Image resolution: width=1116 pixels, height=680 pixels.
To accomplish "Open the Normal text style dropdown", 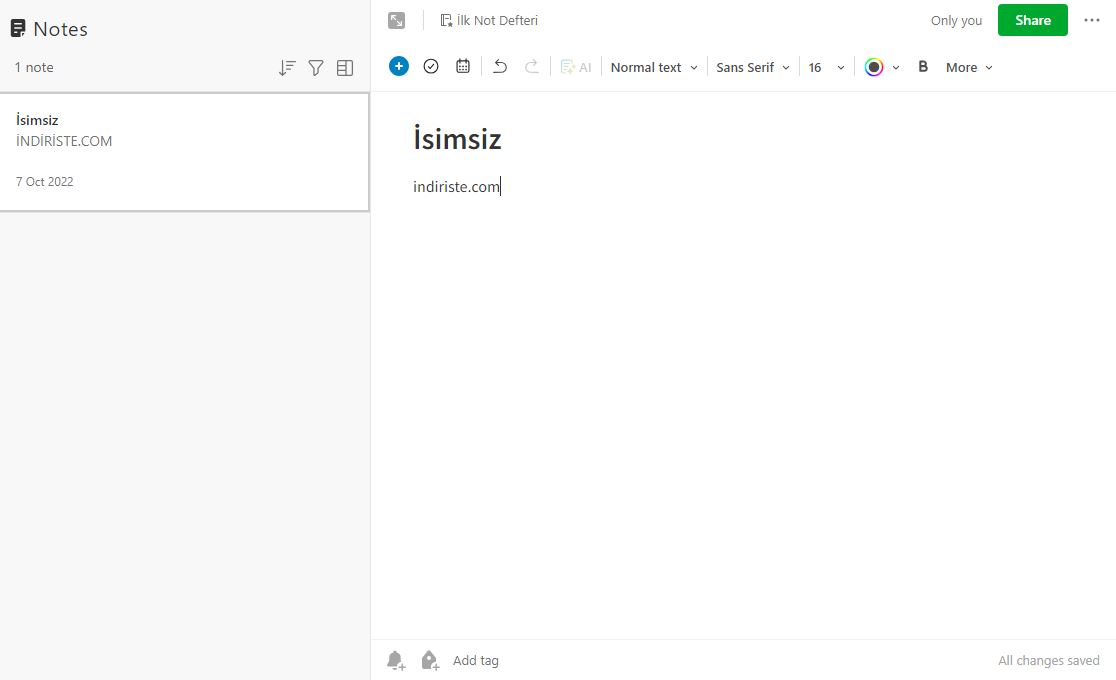I will click(654, 67).
